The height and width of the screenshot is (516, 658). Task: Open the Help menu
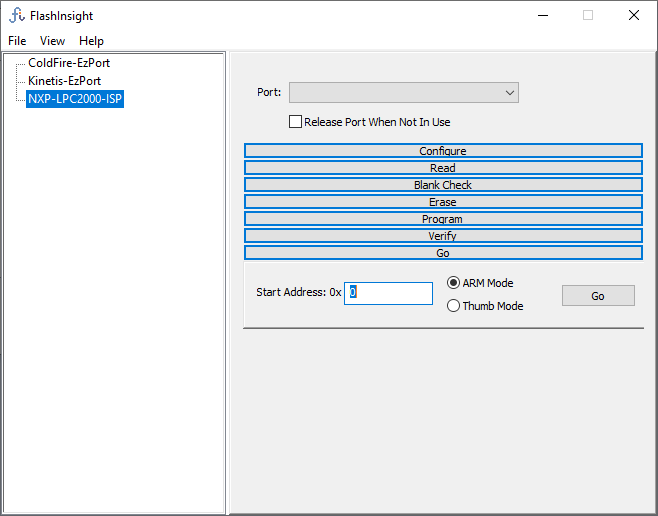tap(91, 41)
